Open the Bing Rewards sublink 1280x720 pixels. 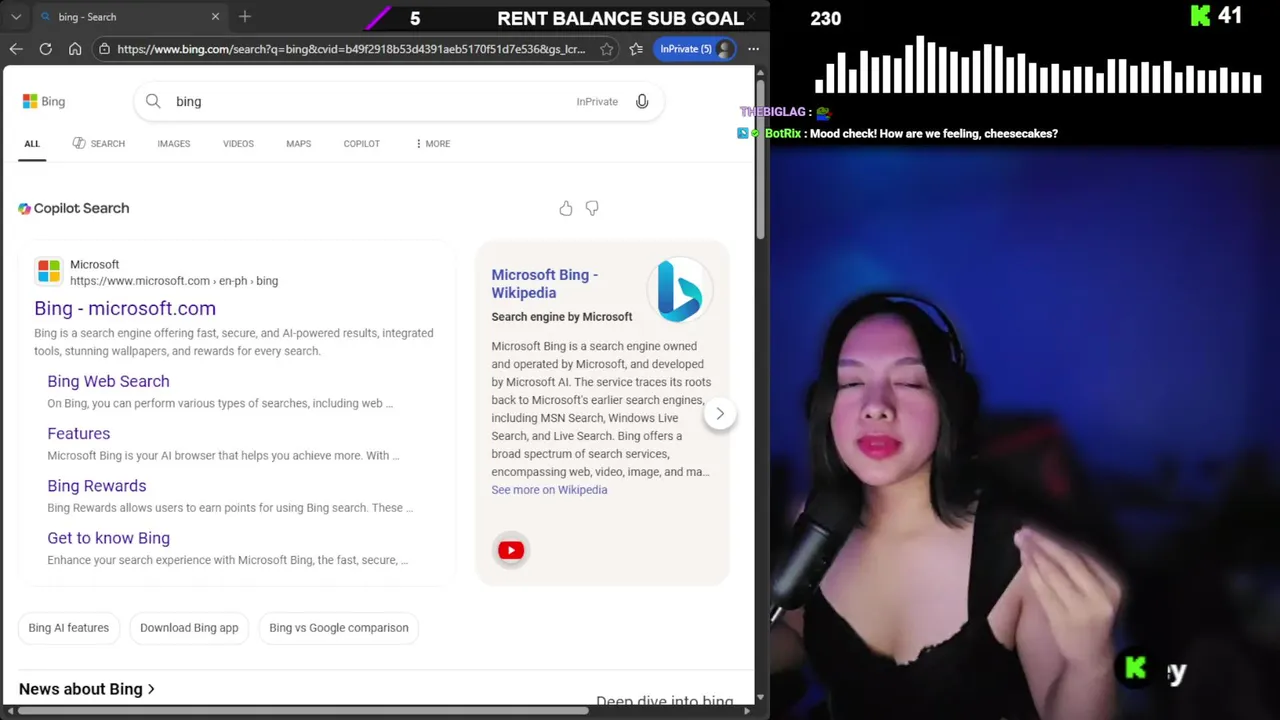(x=96, y=486)
